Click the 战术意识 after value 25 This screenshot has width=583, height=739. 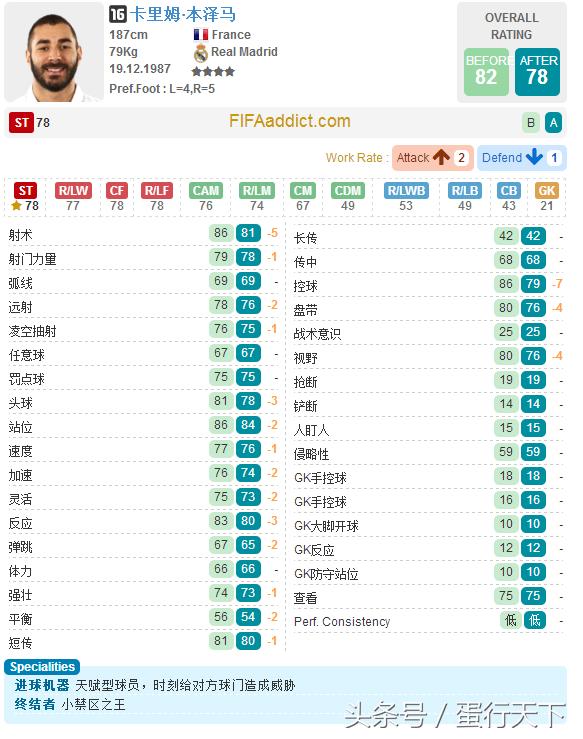point(533,332)
